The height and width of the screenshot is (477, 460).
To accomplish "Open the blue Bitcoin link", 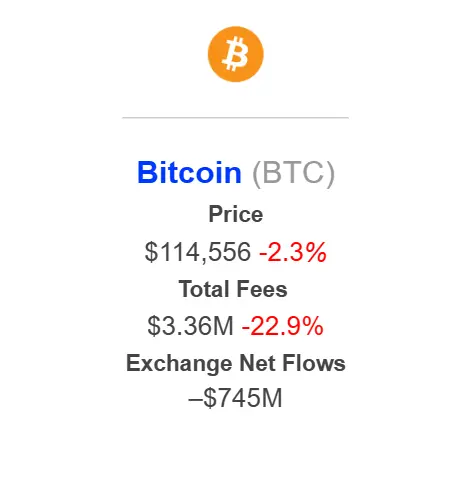I will [x=189, y=172].
